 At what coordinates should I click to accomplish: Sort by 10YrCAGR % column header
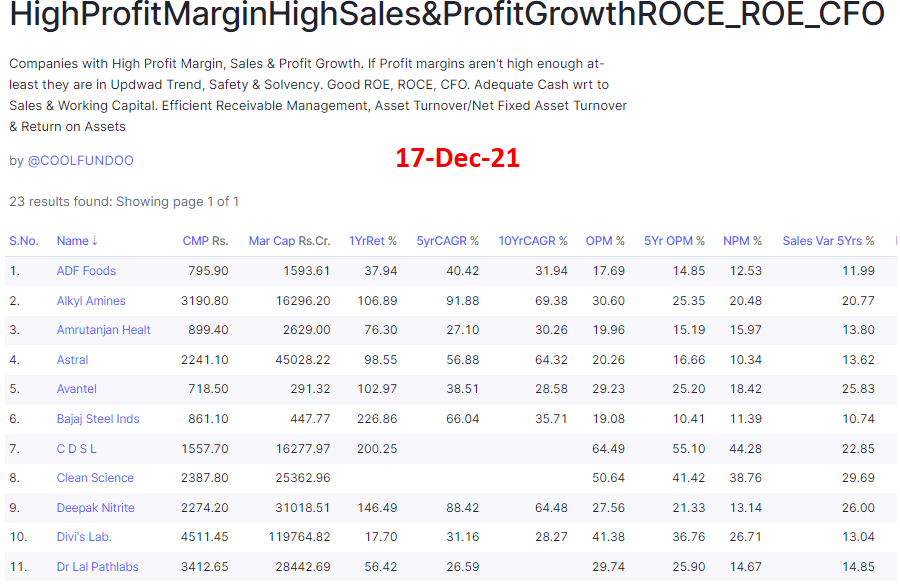pos(533,241)
